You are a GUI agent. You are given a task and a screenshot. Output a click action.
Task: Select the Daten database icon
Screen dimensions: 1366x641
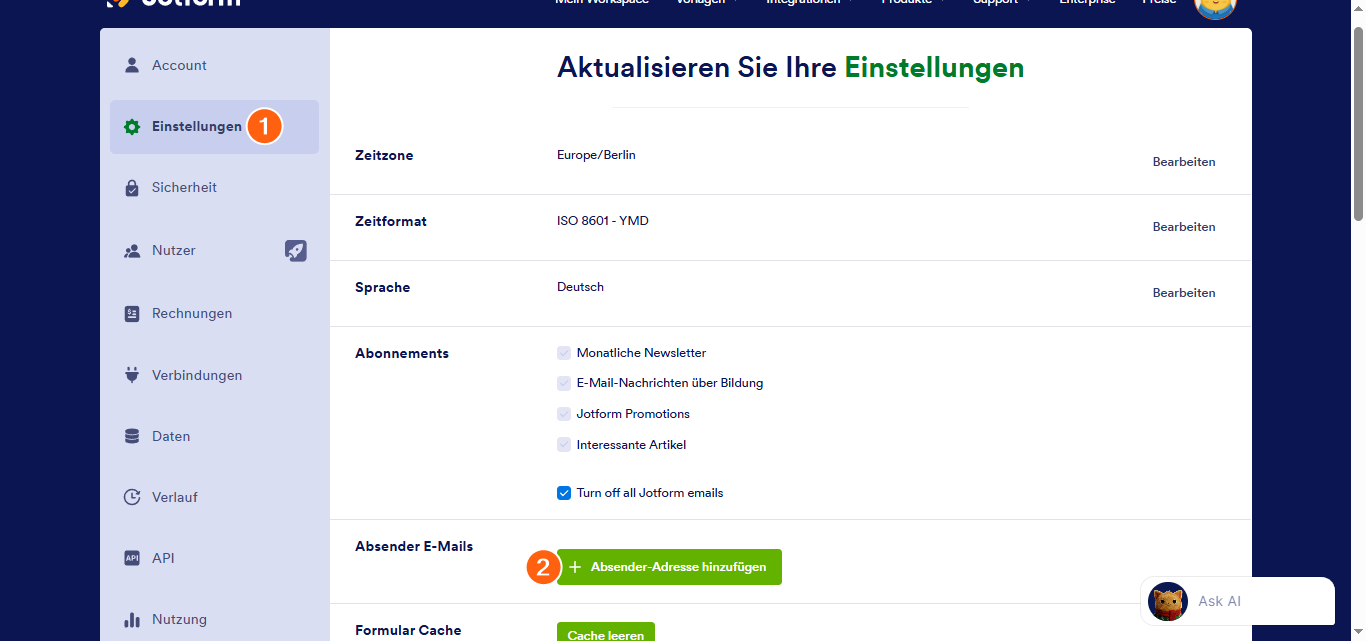click(131, 436)
